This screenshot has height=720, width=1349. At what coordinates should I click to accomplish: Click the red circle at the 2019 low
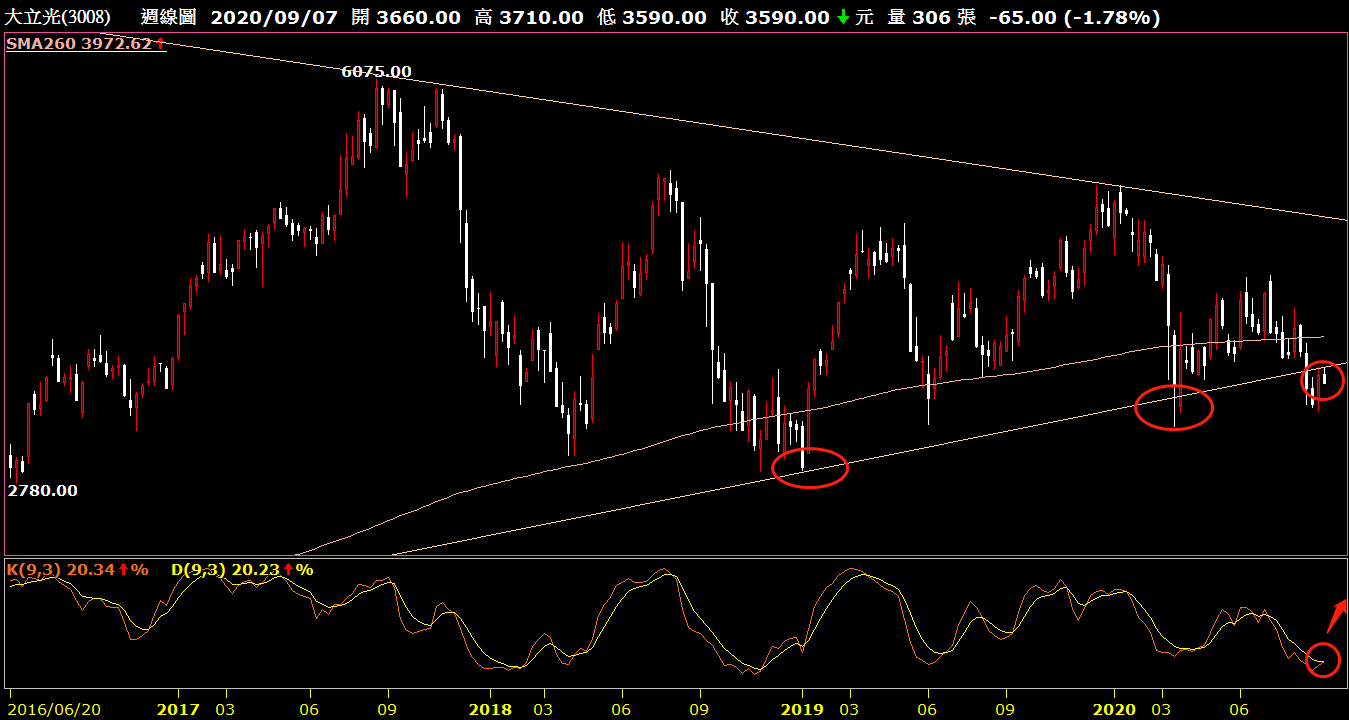(x=810, y=468)
